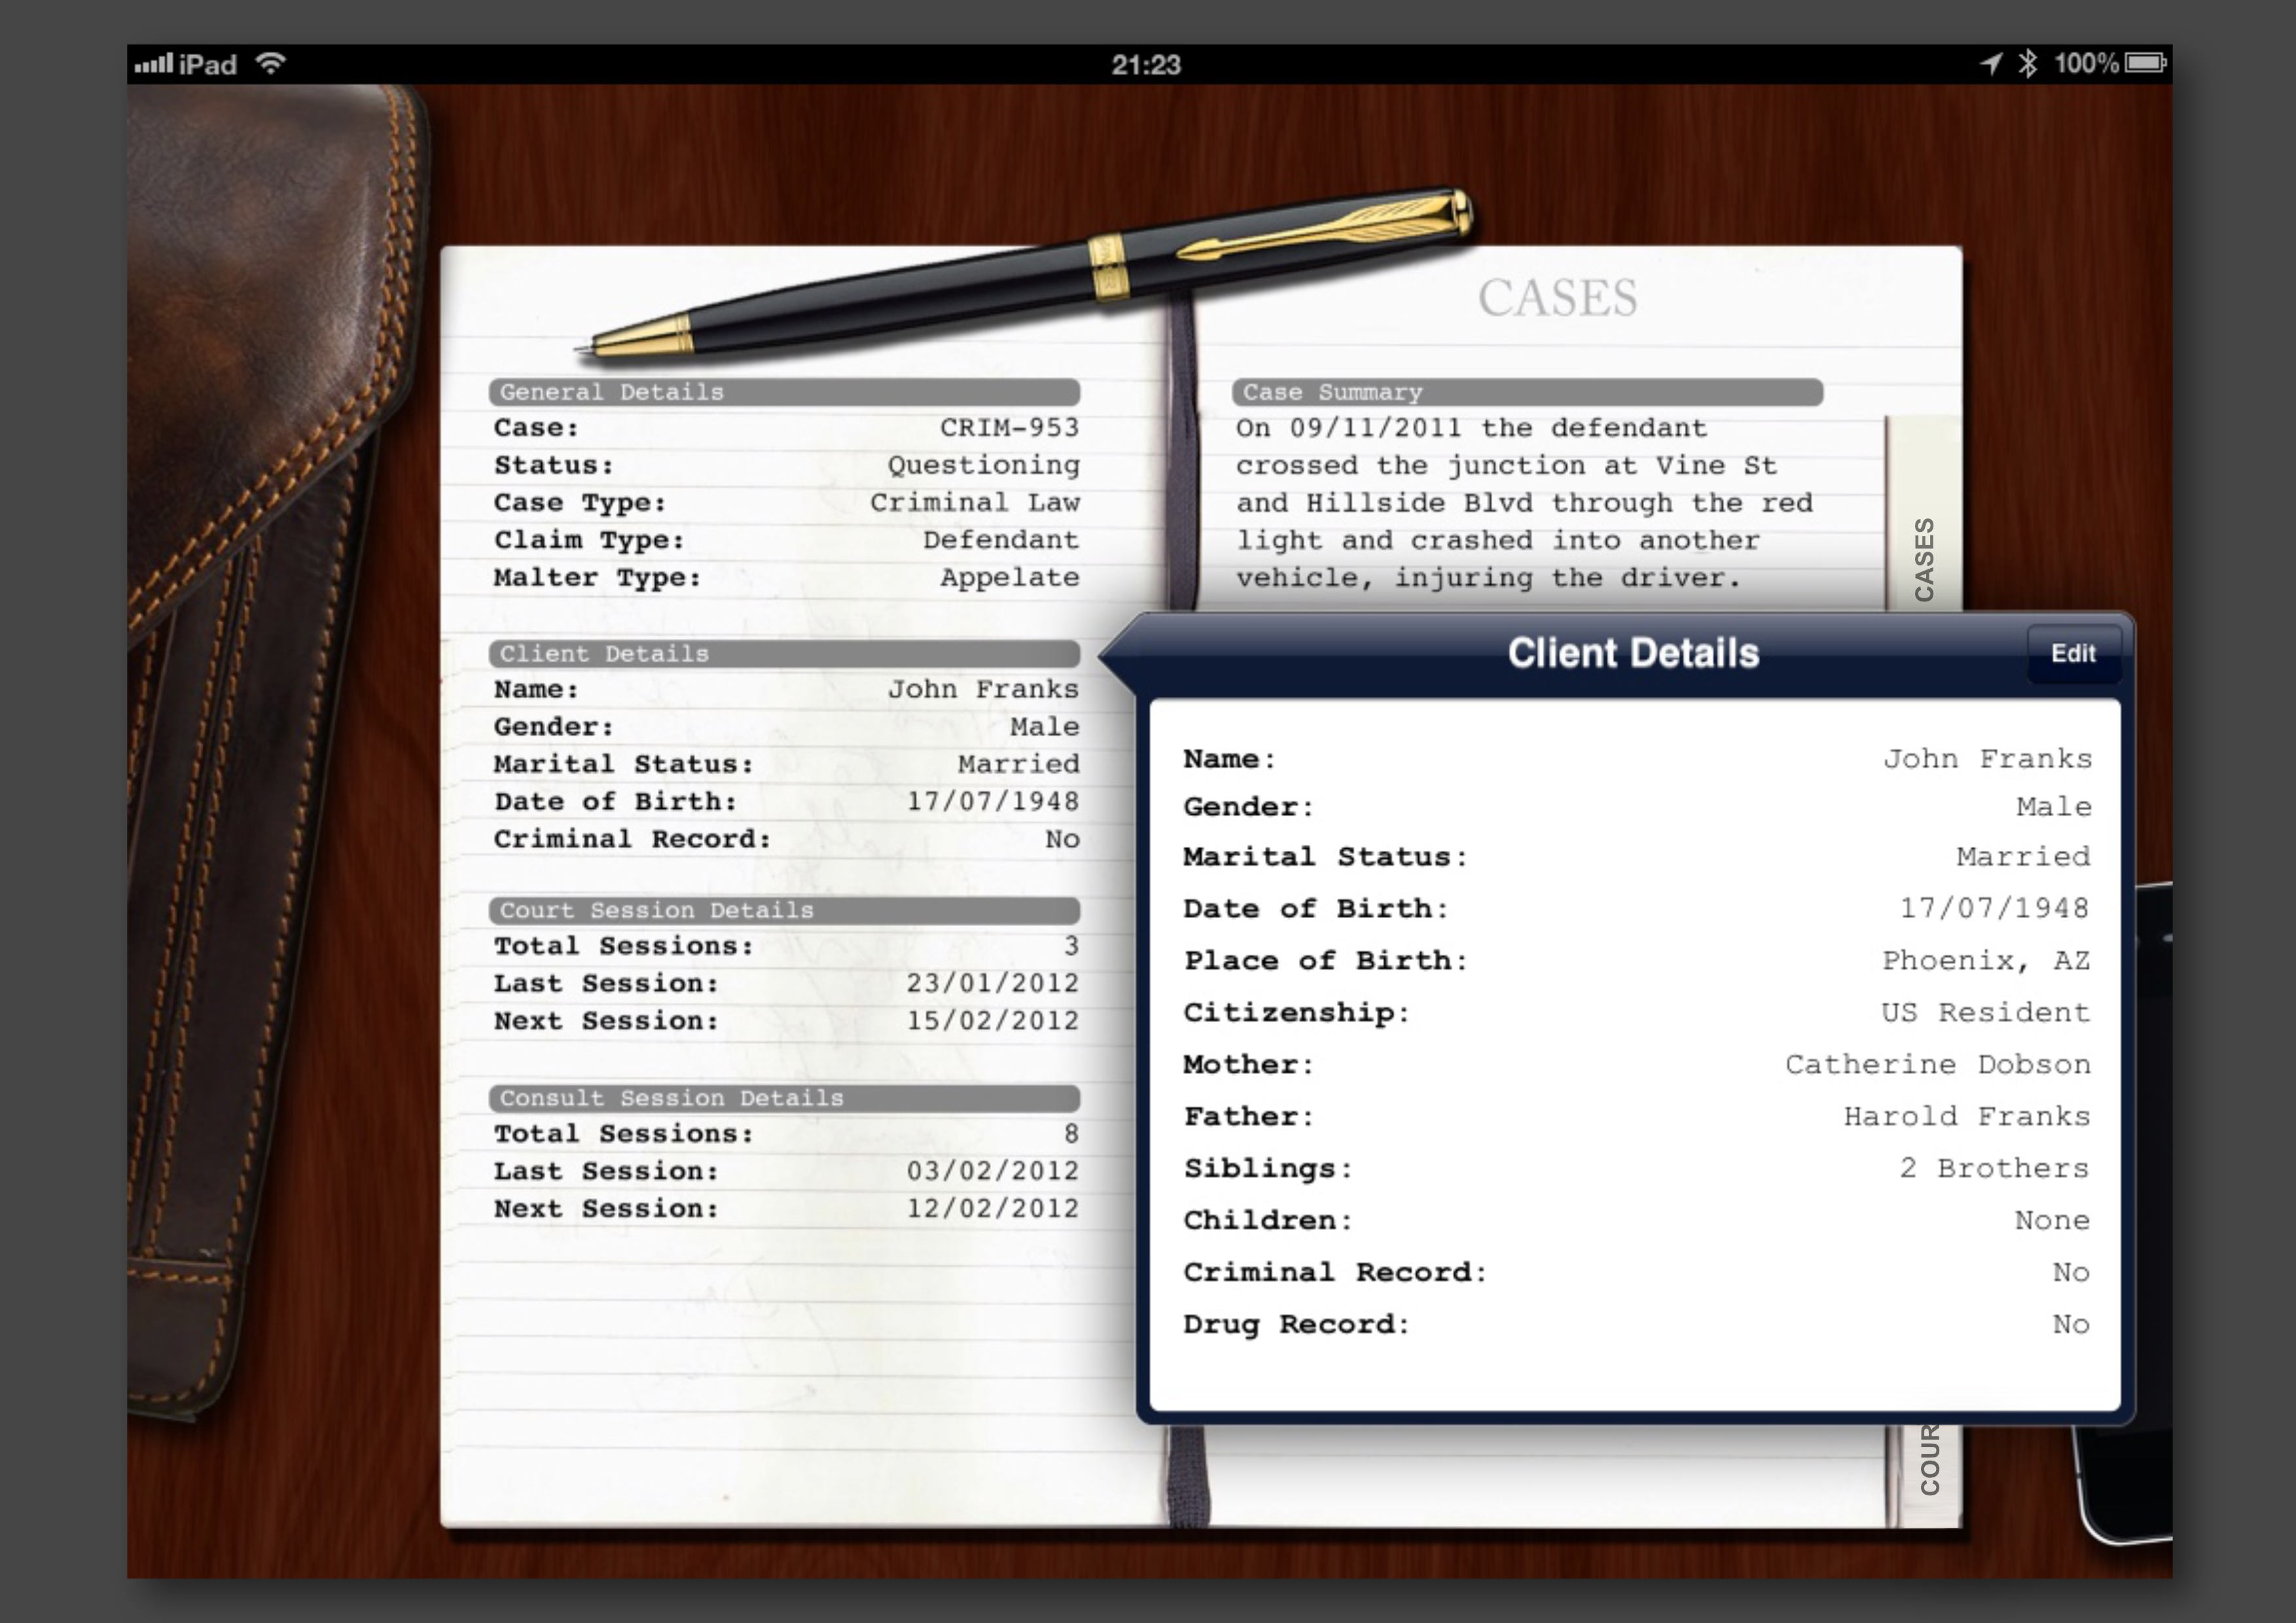The image size is (2296, 1623).
Task: Tap Court Next Session date 15/02/2012
Action: pos(992,1021)
